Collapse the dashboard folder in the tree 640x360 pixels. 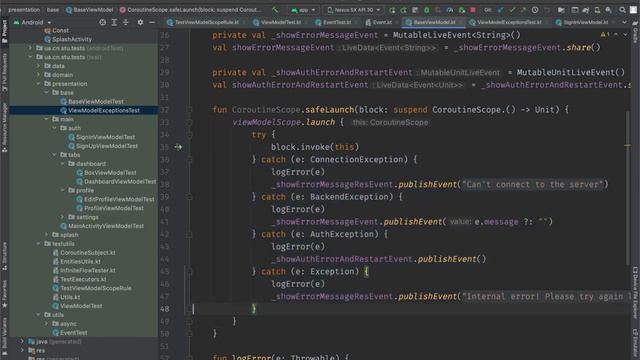click(x=62, y=164)
